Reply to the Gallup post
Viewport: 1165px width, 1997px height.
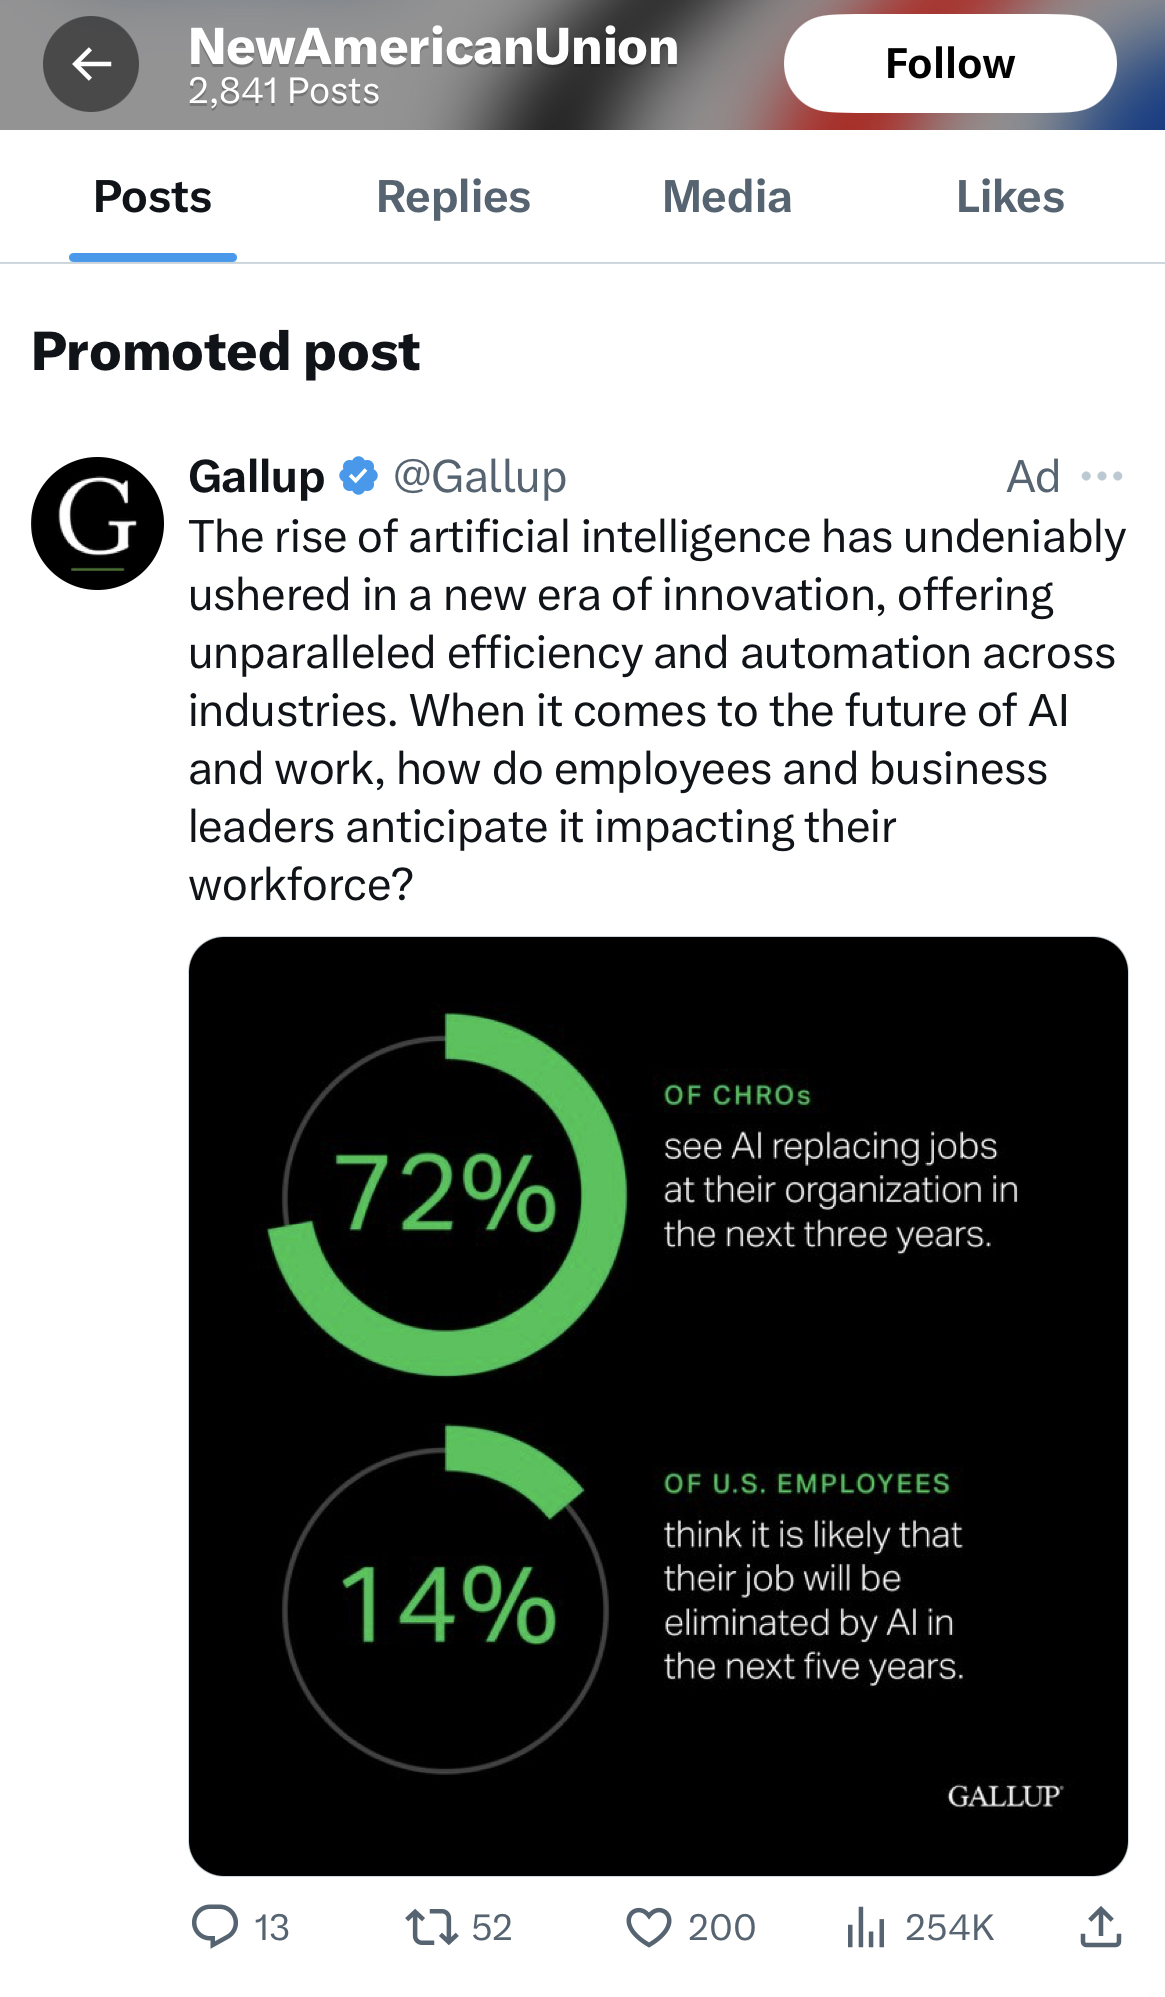coord(215,1926)
